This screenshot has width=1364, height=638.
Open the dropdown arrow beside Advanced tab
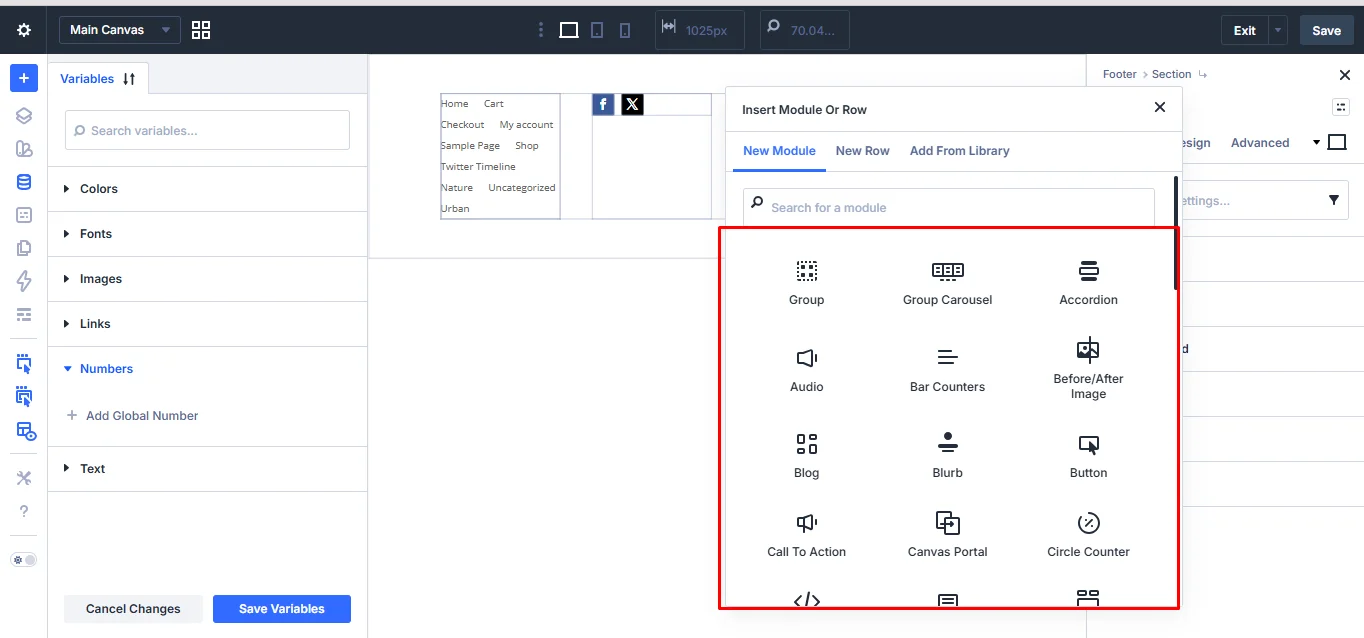coord(1316,143)
